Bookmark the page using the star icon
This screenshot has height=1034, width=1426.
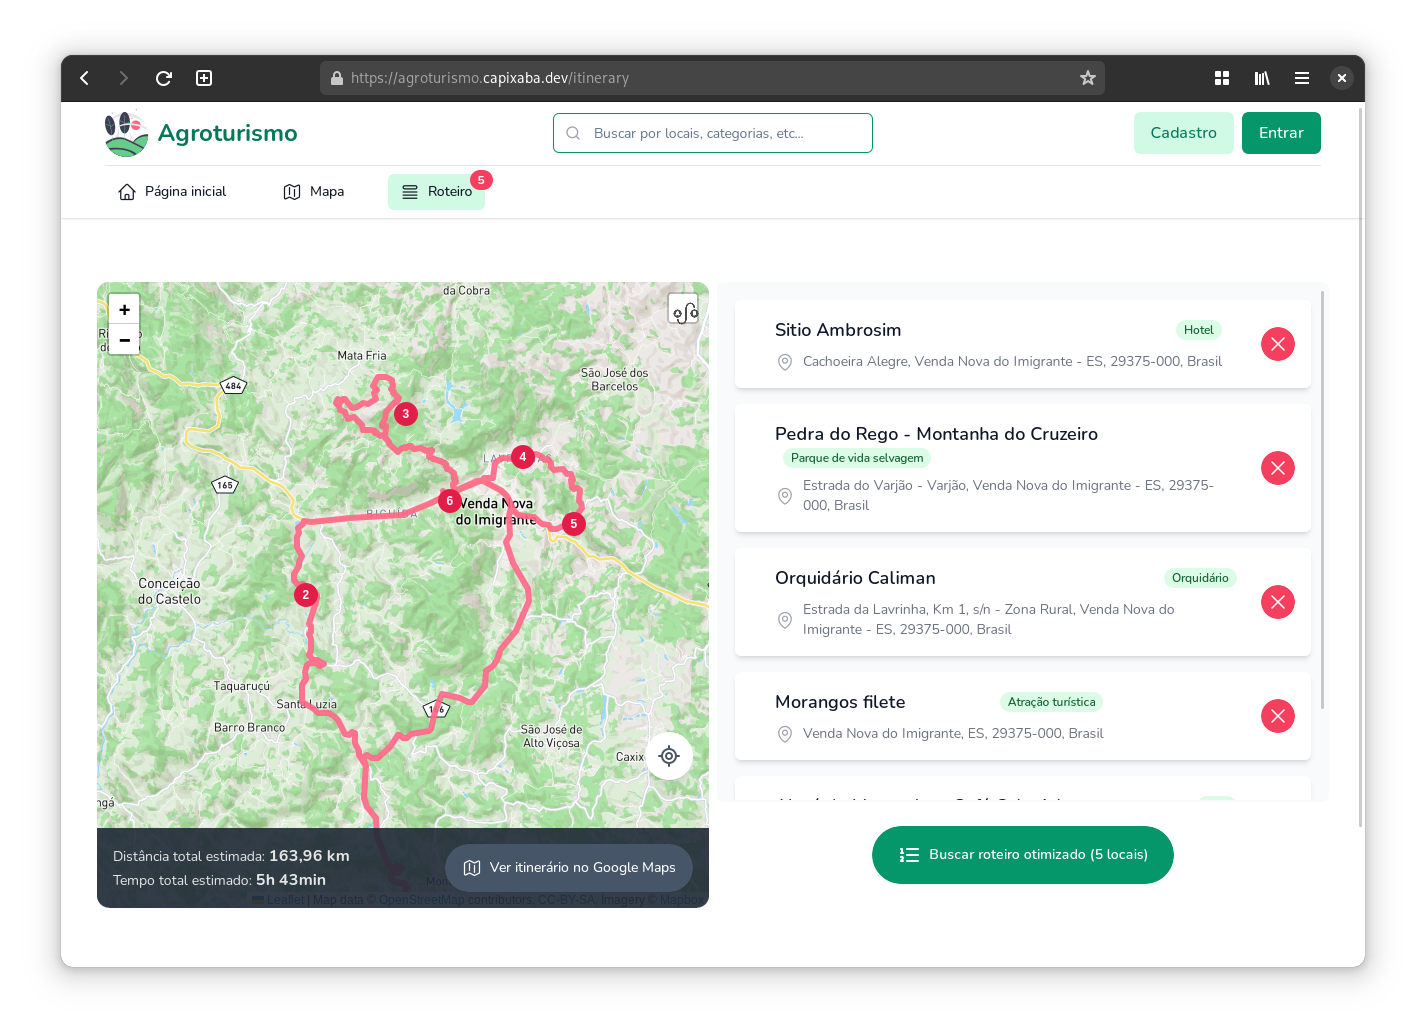pos(1088,78)
